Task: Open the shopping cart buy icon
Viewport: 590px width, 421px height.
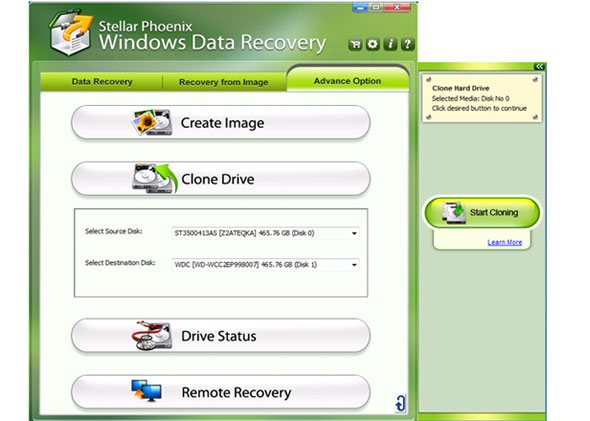Action: (x=355, y=44)
